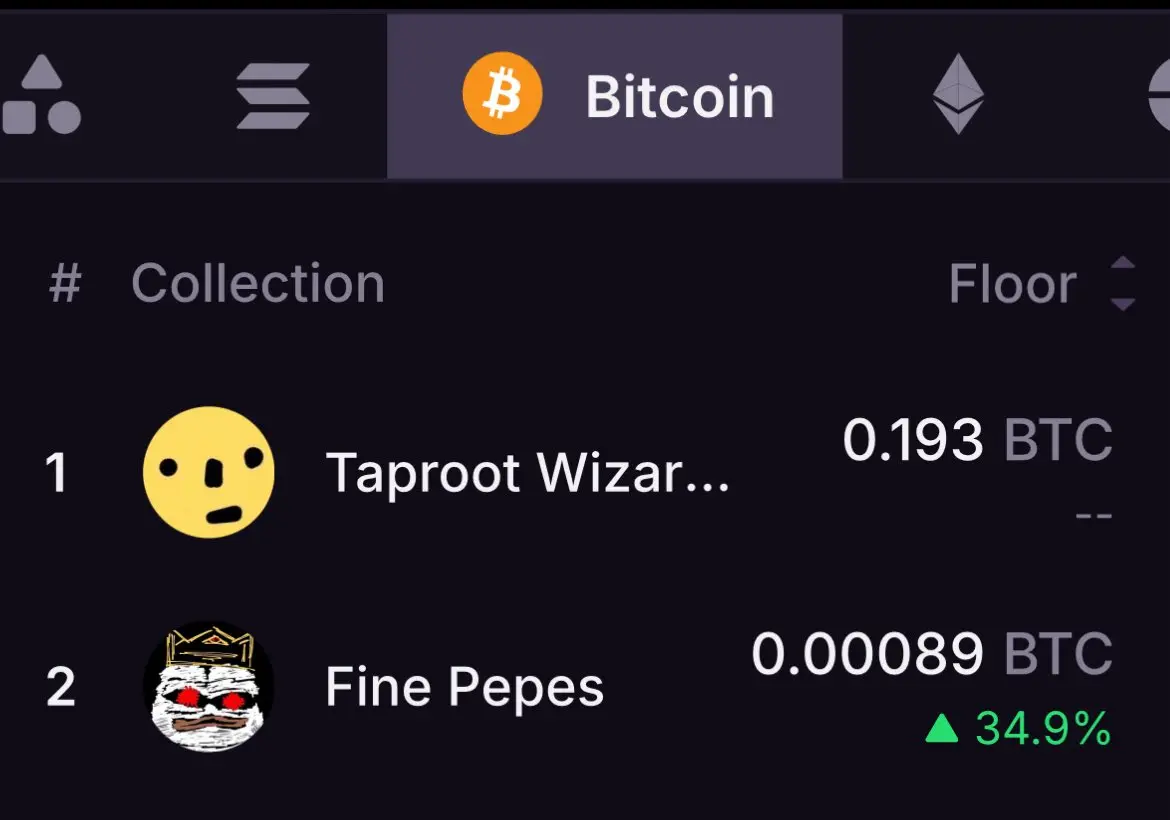Open the Taproot Wizards yellow face avatar

tap(208, 472)
